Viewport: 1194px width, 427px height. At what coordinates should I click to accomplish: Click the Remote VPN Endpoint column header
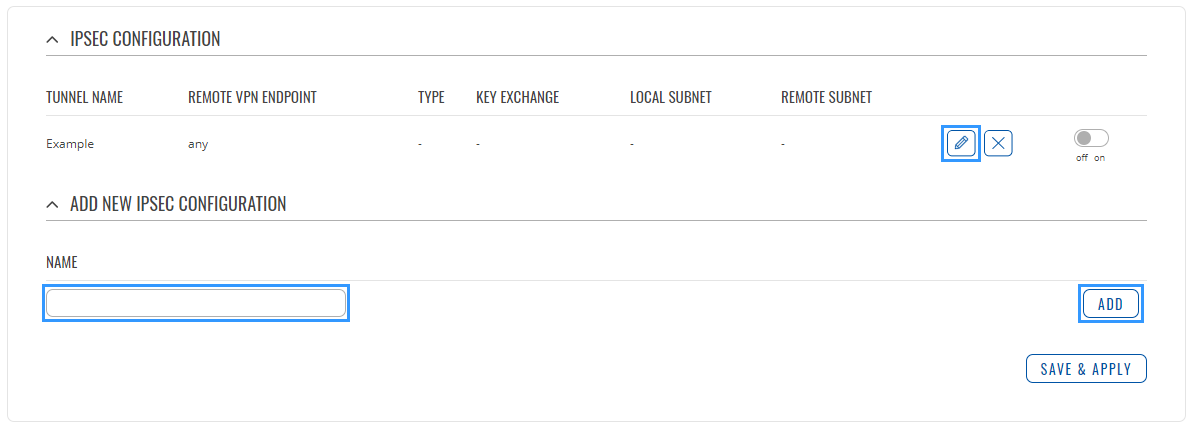click(252, 98)
